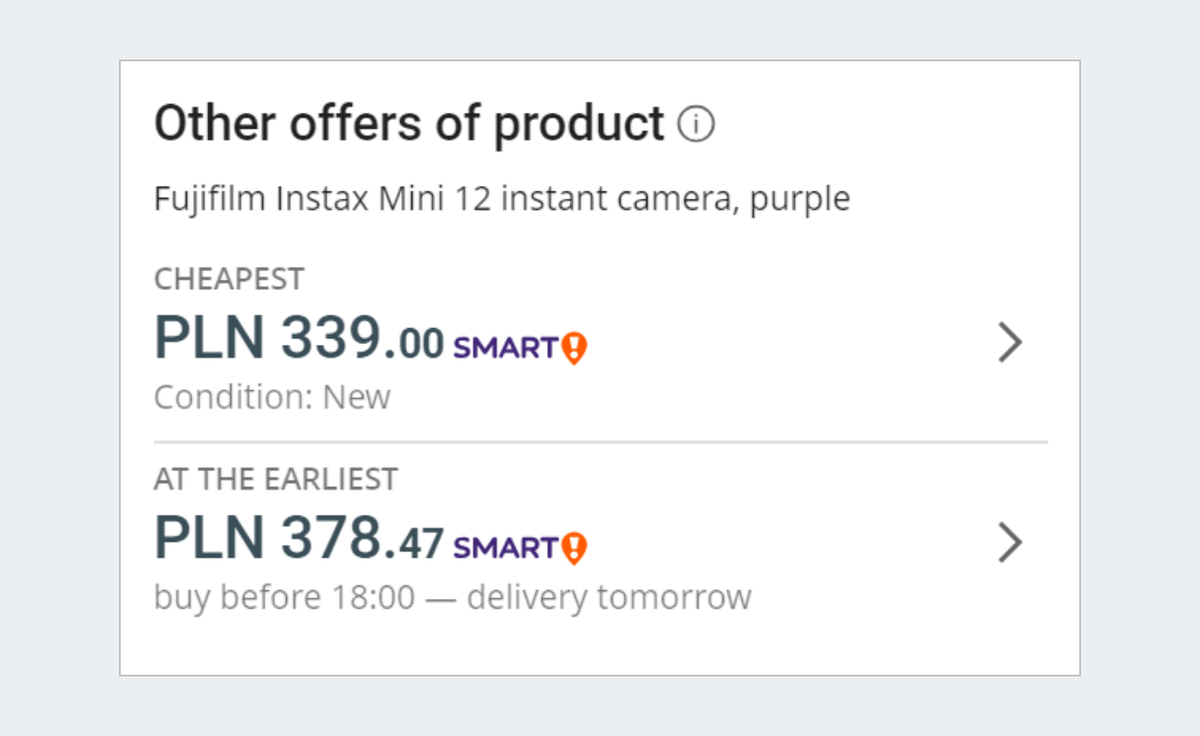The image size is (1200, 736).
Task: Click orange exclamation pin on the earliest offer
Action: point(574,548)
